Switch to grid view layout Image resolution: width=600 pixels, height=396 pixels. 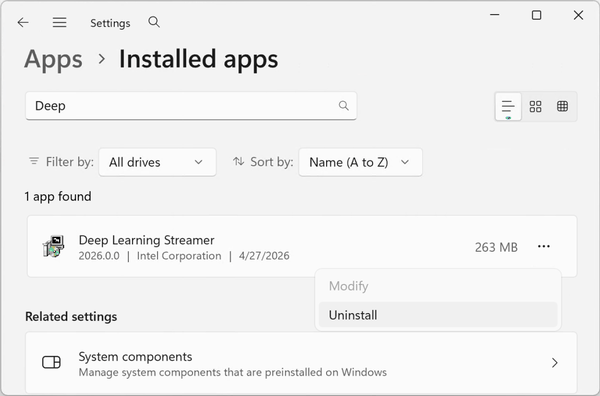(535, 106)
